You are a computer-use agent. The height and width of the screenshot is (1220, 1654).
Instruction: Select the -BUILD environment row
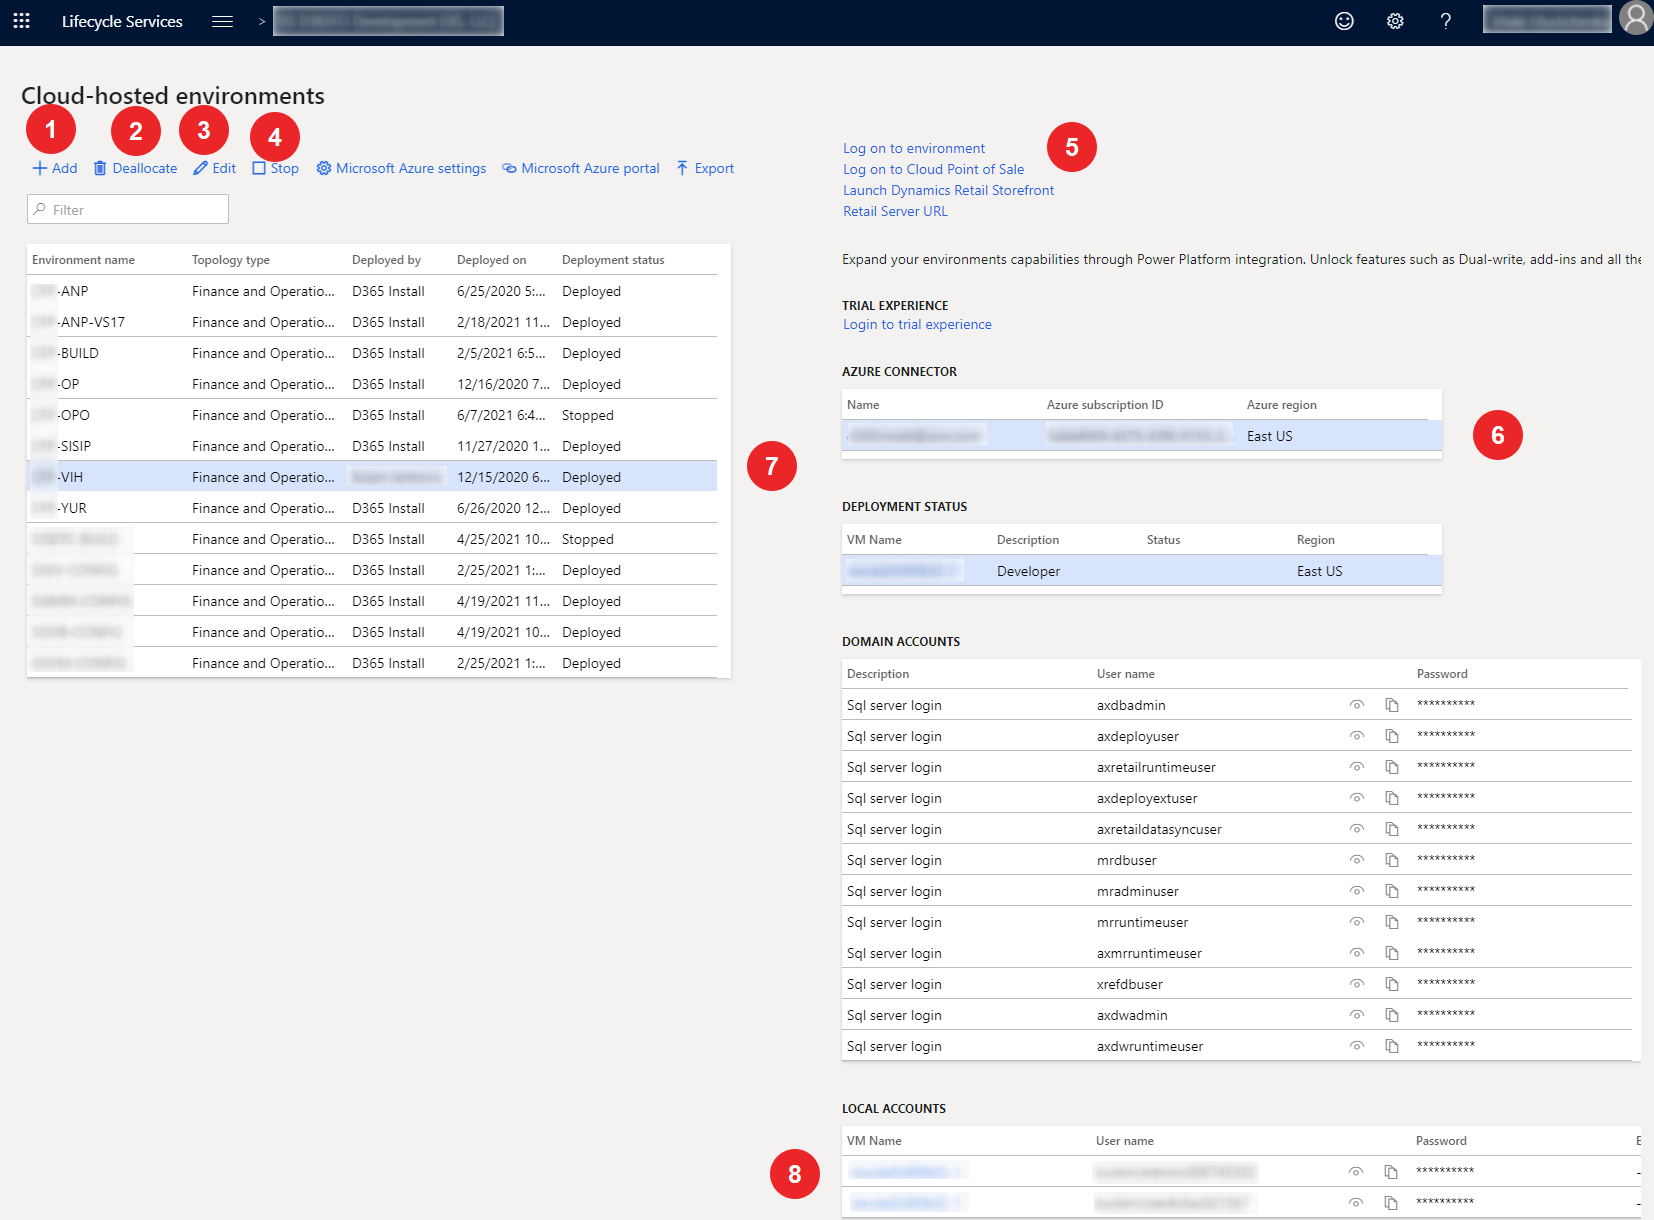[x=79, y=353]
